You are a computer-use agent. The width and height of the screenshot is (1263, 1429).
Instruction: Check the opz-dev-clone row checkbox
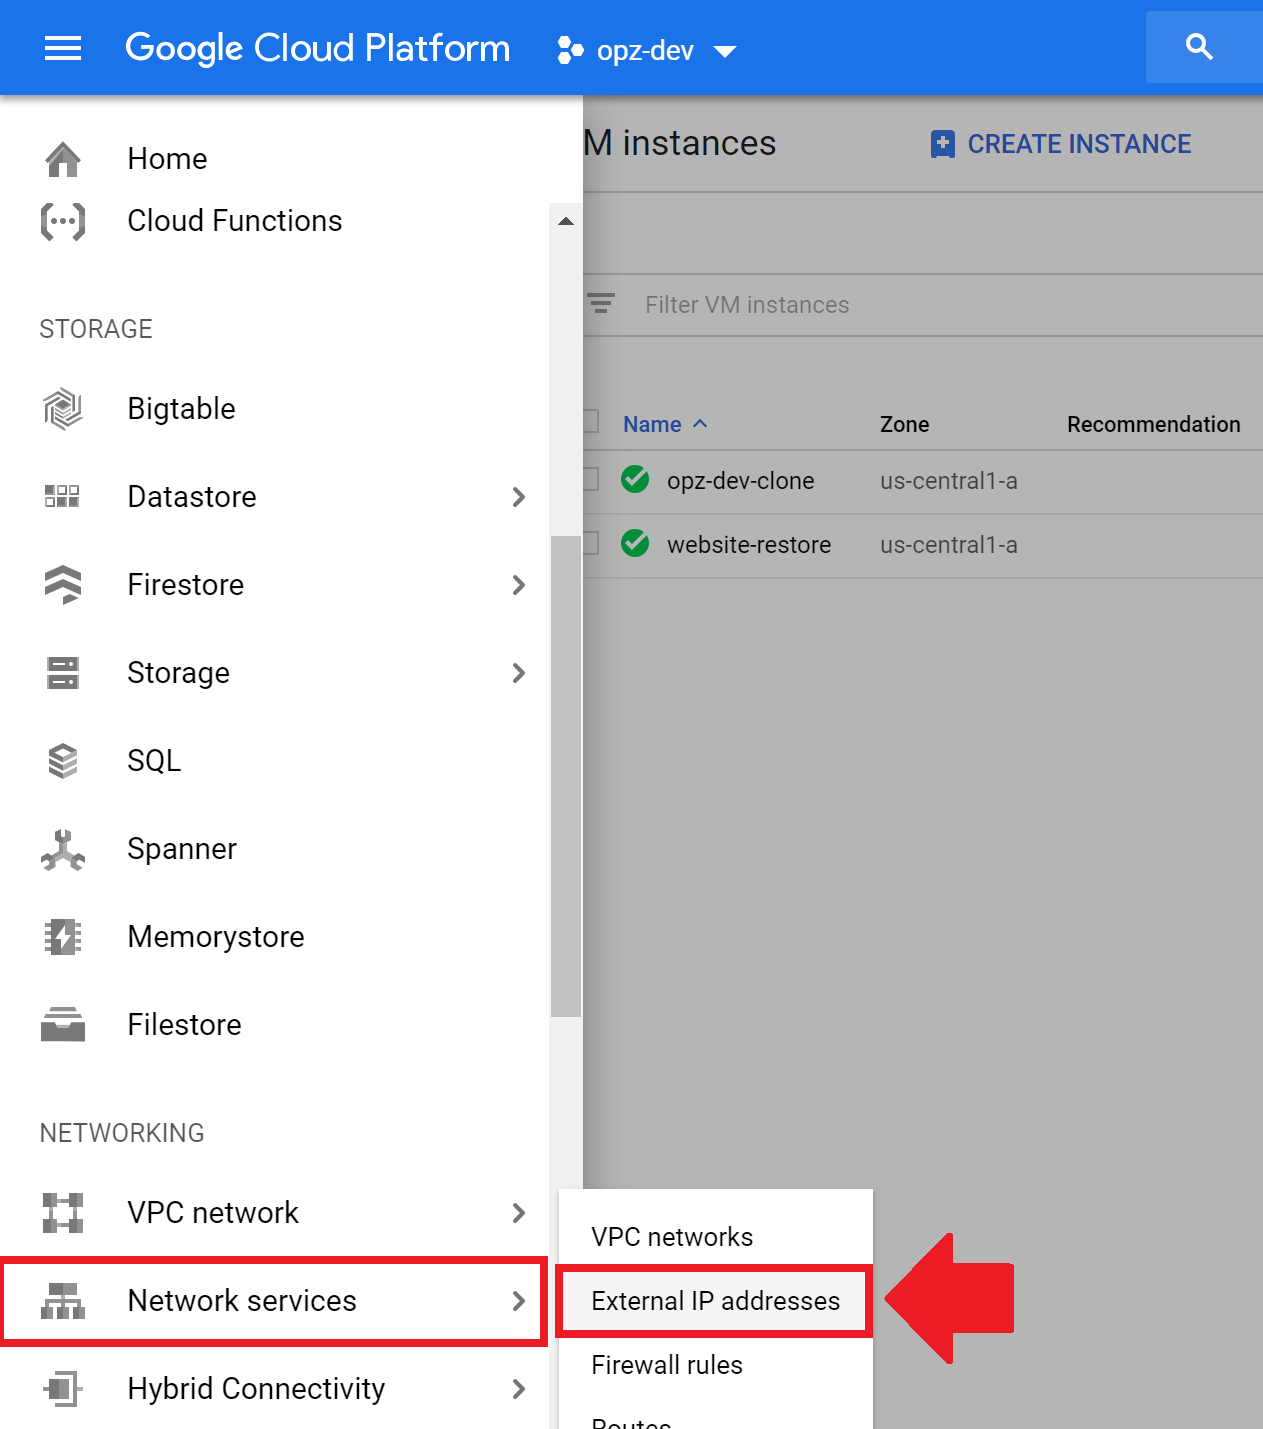(x=591, y=480)
